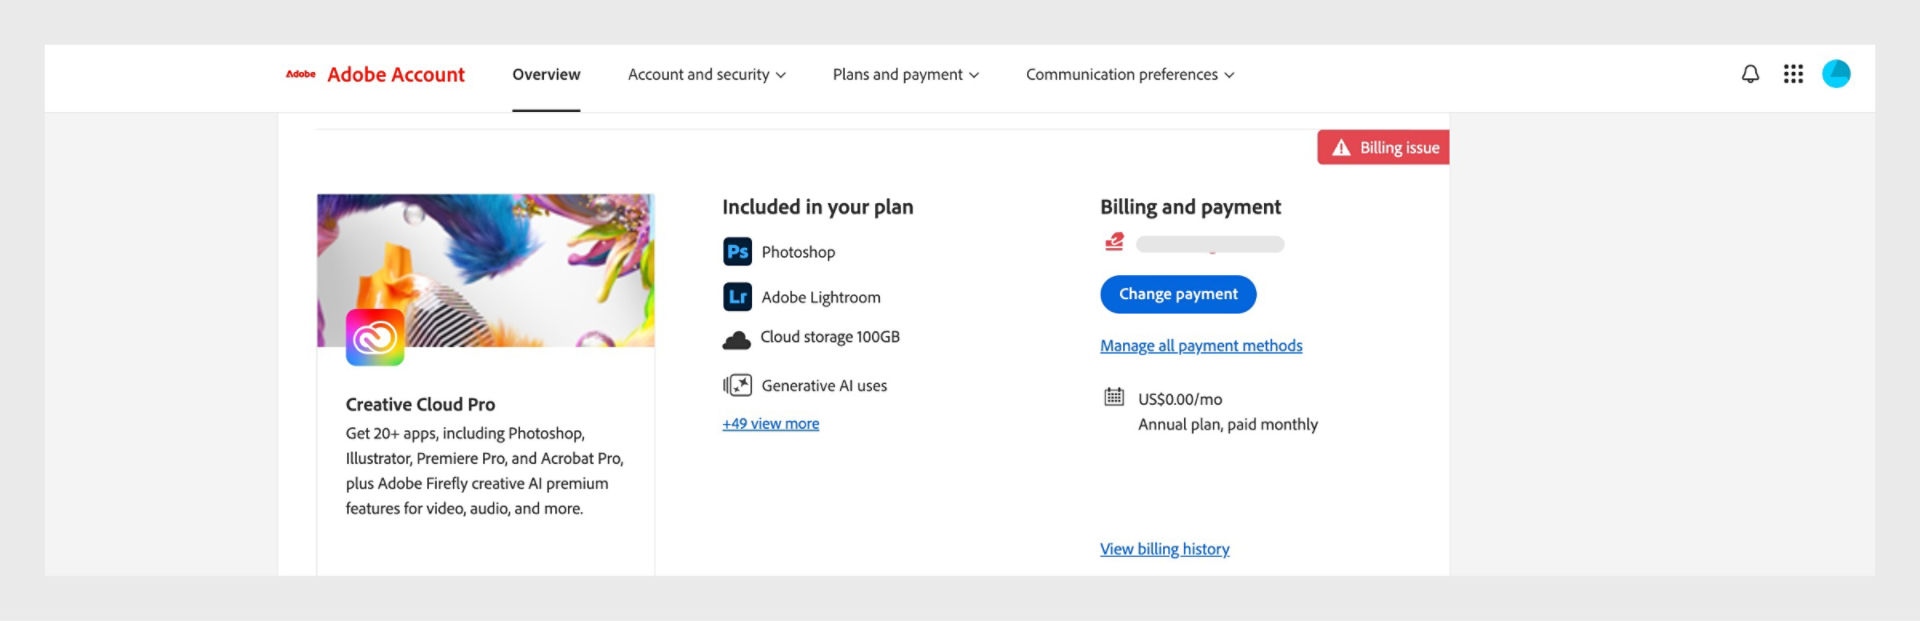Click the Adobe Account title

(396, 75)
